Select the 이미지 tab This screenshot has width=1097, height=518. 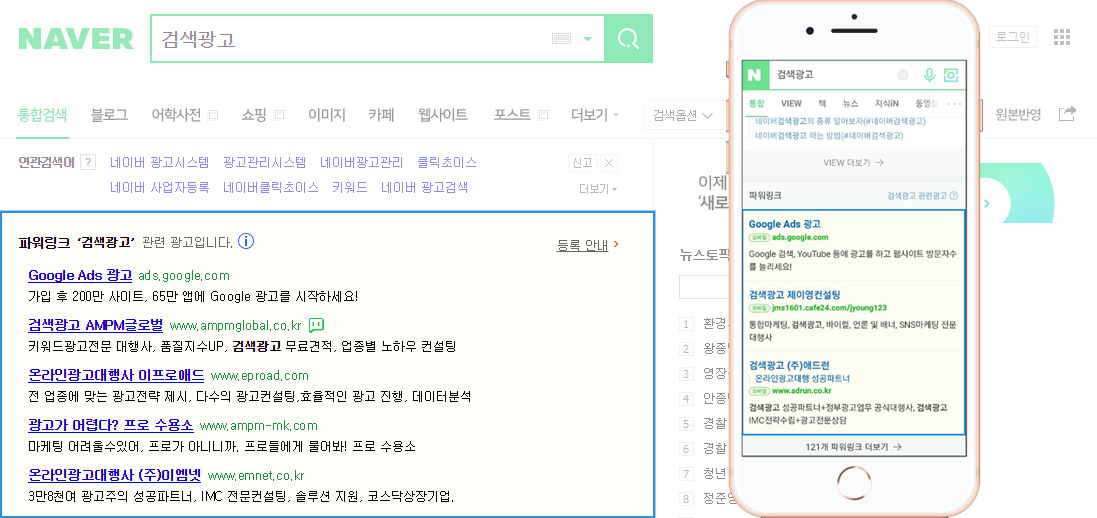pyautogui.click(x=327, y=115)
